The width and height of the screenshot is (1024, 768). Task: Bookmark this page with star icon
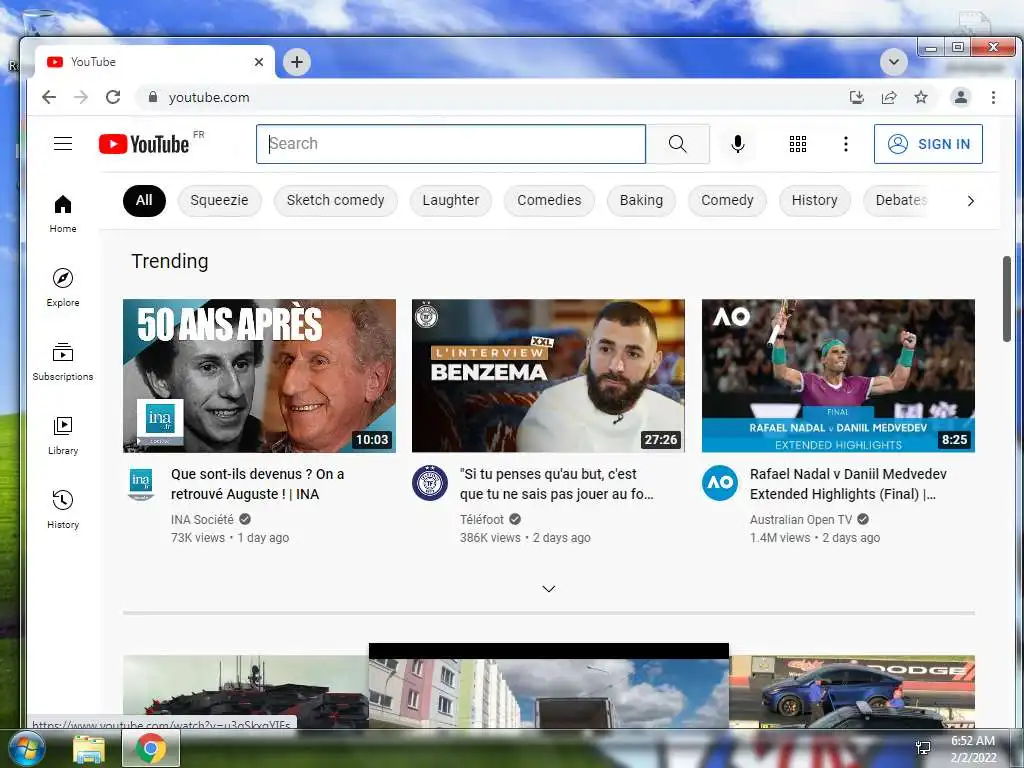pos(921,97)
